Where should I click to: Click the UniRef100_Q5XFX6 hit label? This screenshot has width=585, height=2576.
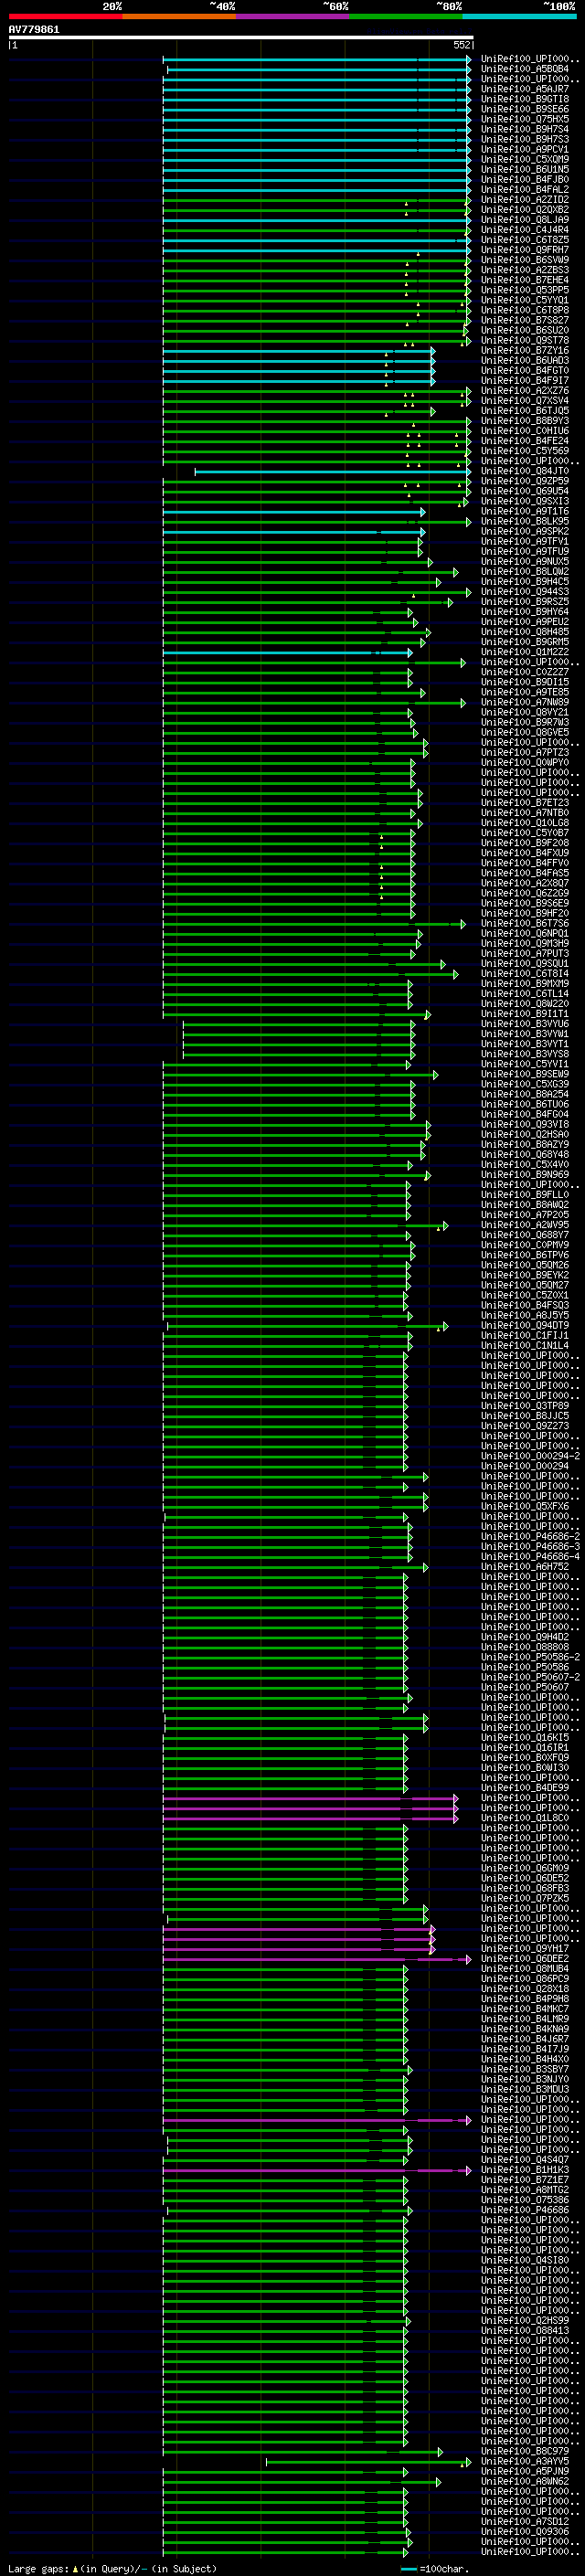(x=525, y=1507)
